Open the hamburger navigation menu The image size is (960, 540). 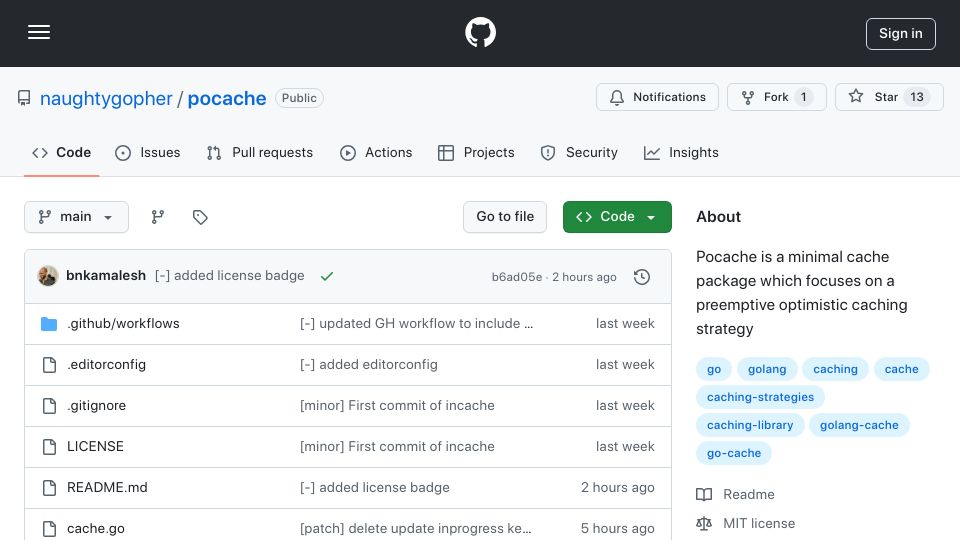39,32
